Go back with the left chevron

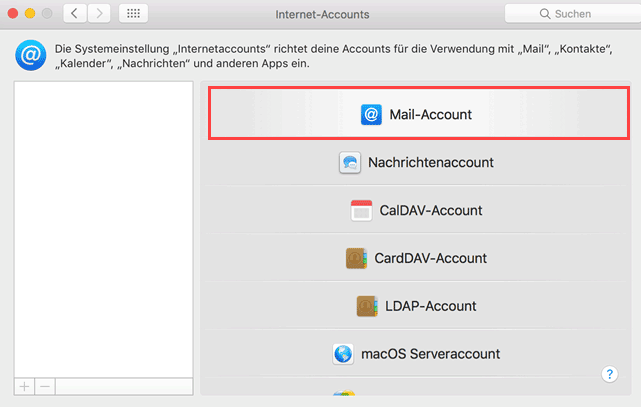pyautogui.click(x=75, y=13)
